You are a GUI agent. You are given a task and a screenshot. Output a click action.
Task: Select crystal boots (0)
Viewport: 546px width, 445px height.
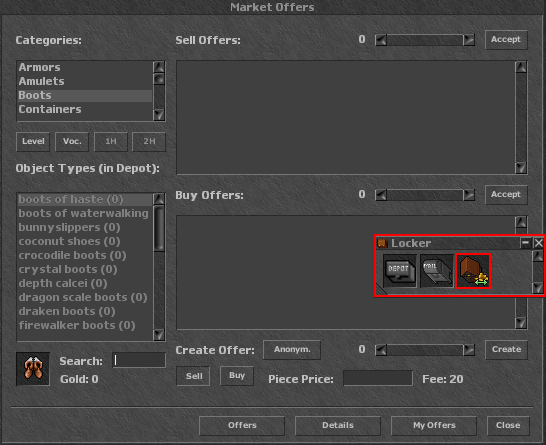[x=85, y=269]
